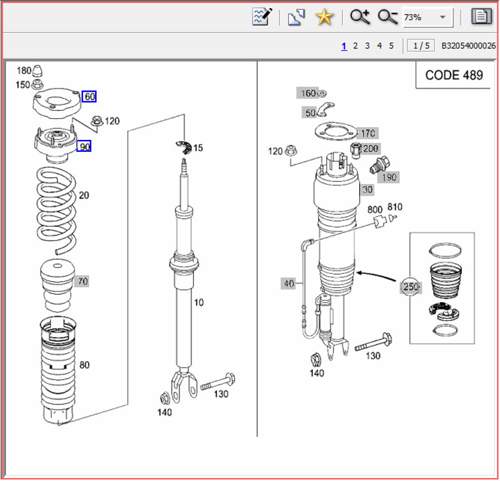Select part callout 190 valve

pyautogui.click(x=388, y=177)
